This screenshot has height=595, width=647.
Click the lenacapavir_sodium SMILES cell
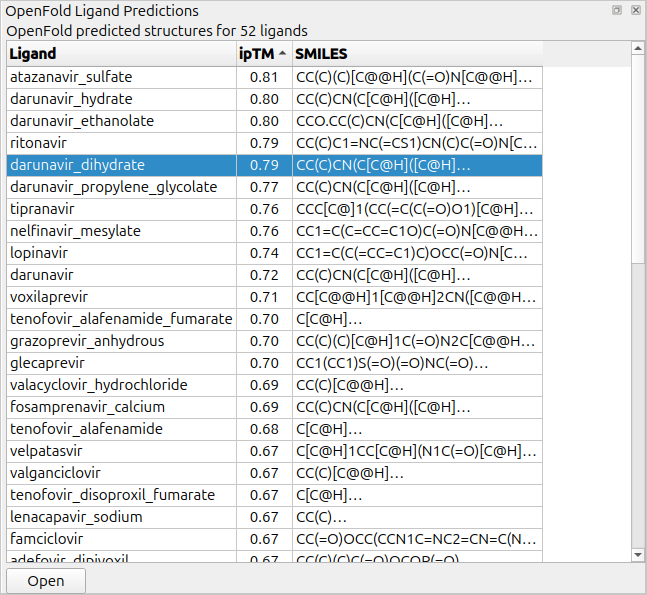point(417,517)
